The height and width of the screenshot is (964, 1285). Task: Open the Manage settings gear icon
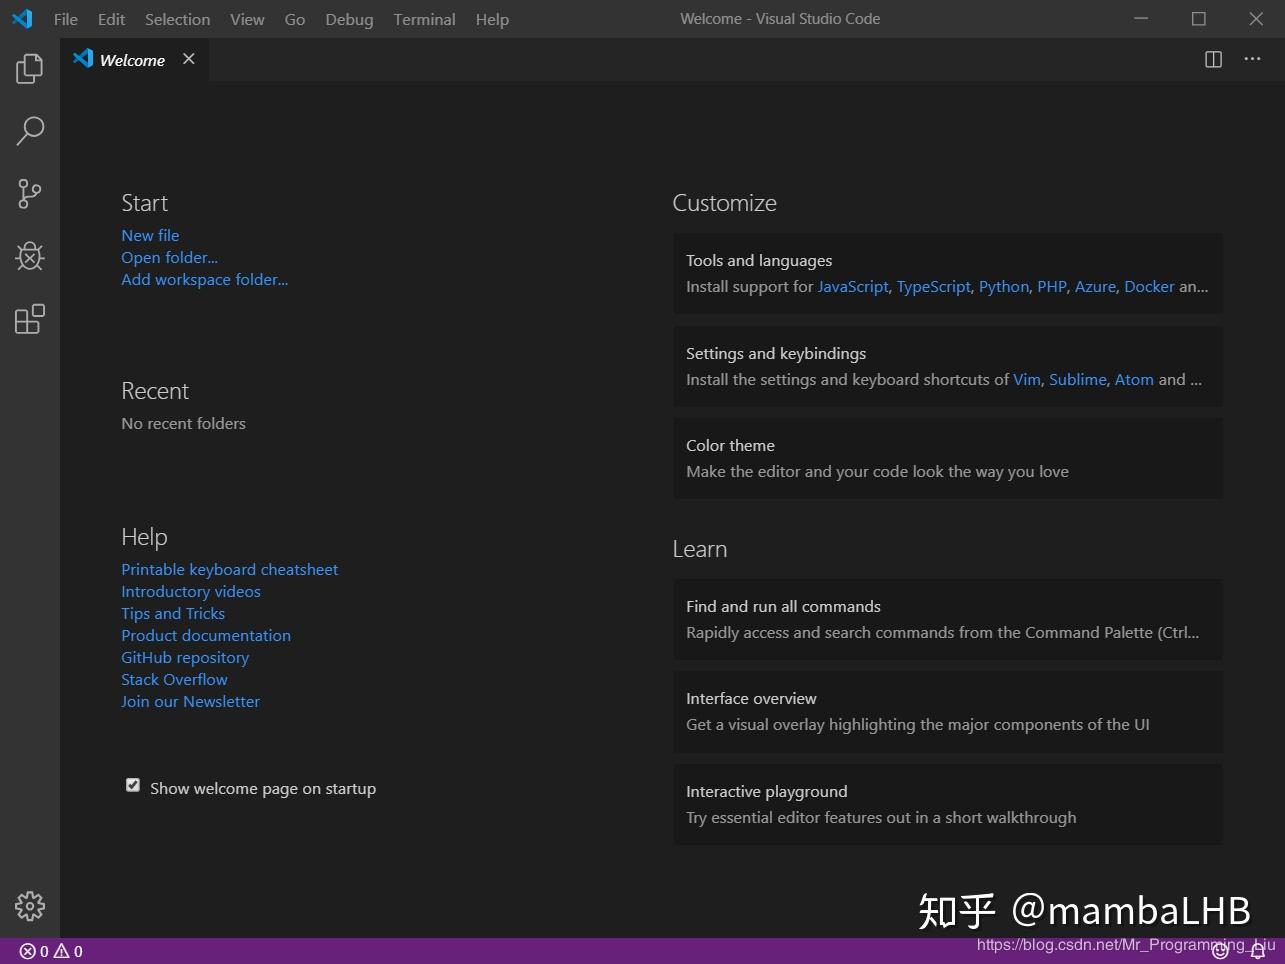29,906
